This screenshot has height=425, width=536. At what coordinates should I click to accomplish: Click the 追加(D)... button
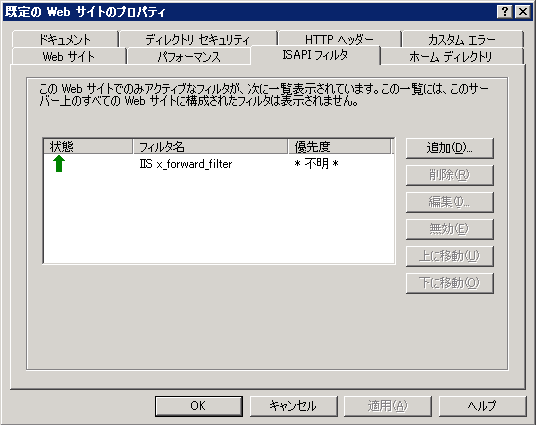coord(450,148)
